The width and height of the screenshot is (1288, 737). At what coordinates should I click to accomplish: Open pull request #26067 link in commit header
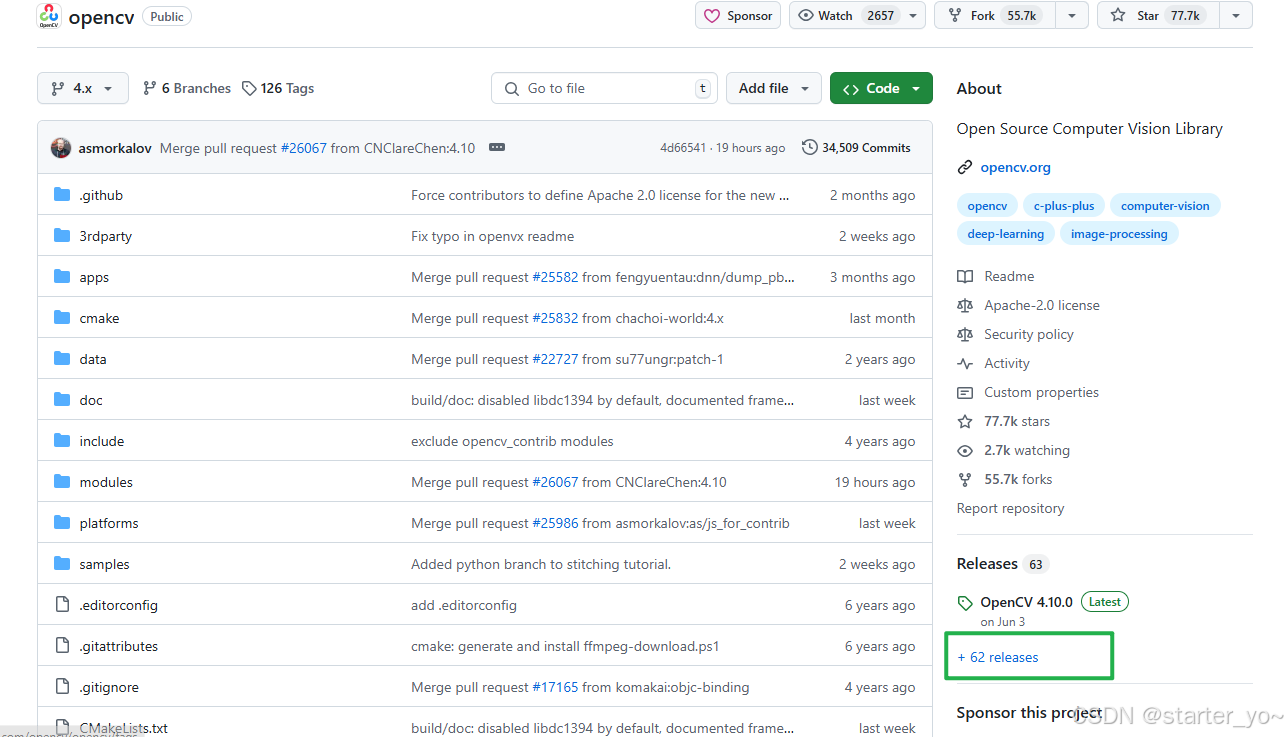[x=304, y=148]
